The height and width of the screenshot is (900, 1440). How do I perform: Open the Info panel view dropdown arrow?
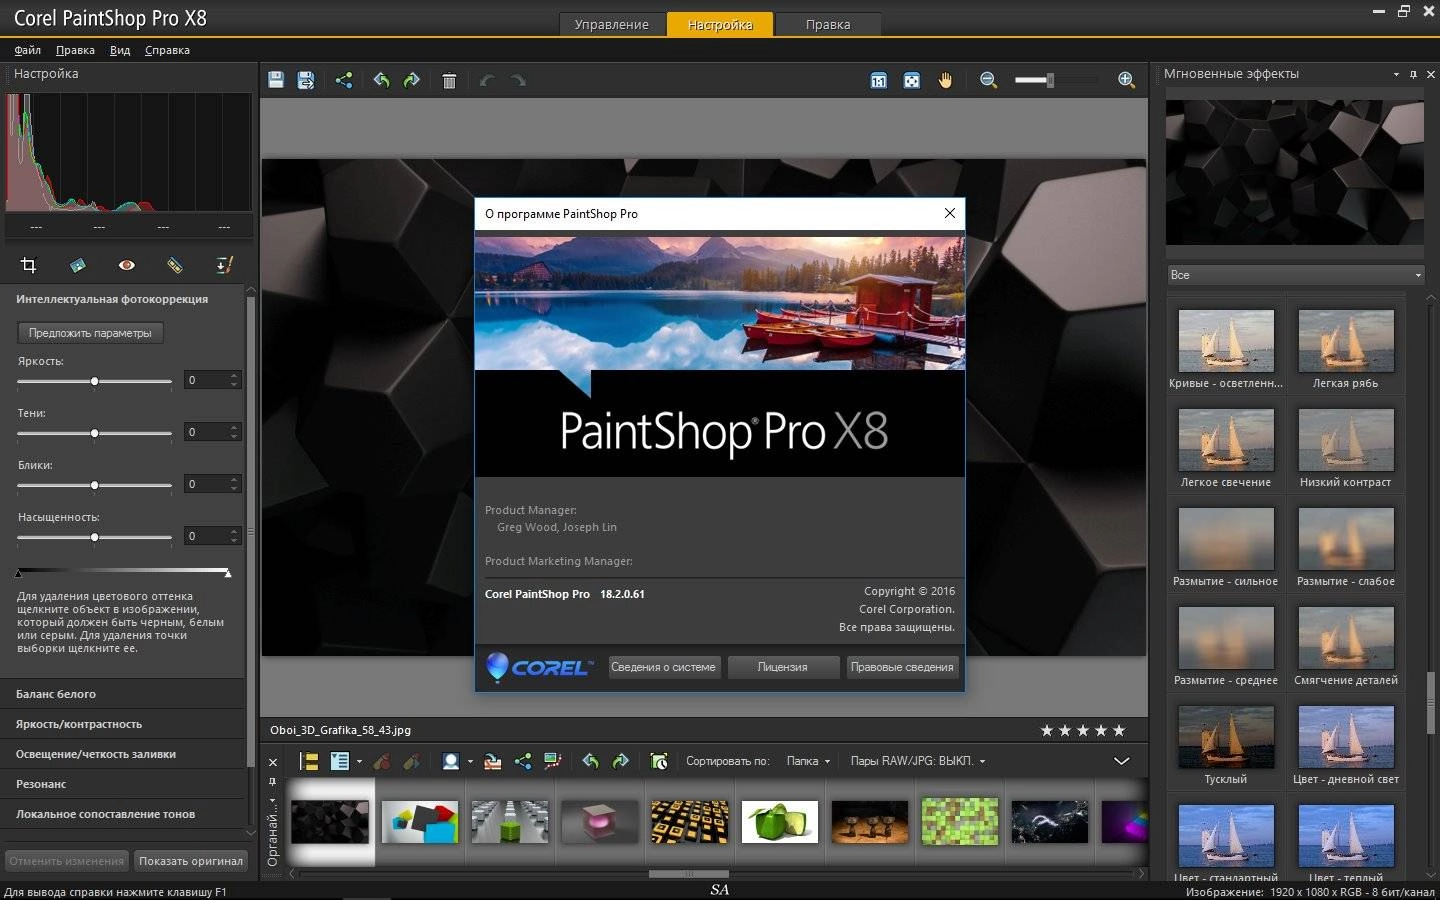359,762
